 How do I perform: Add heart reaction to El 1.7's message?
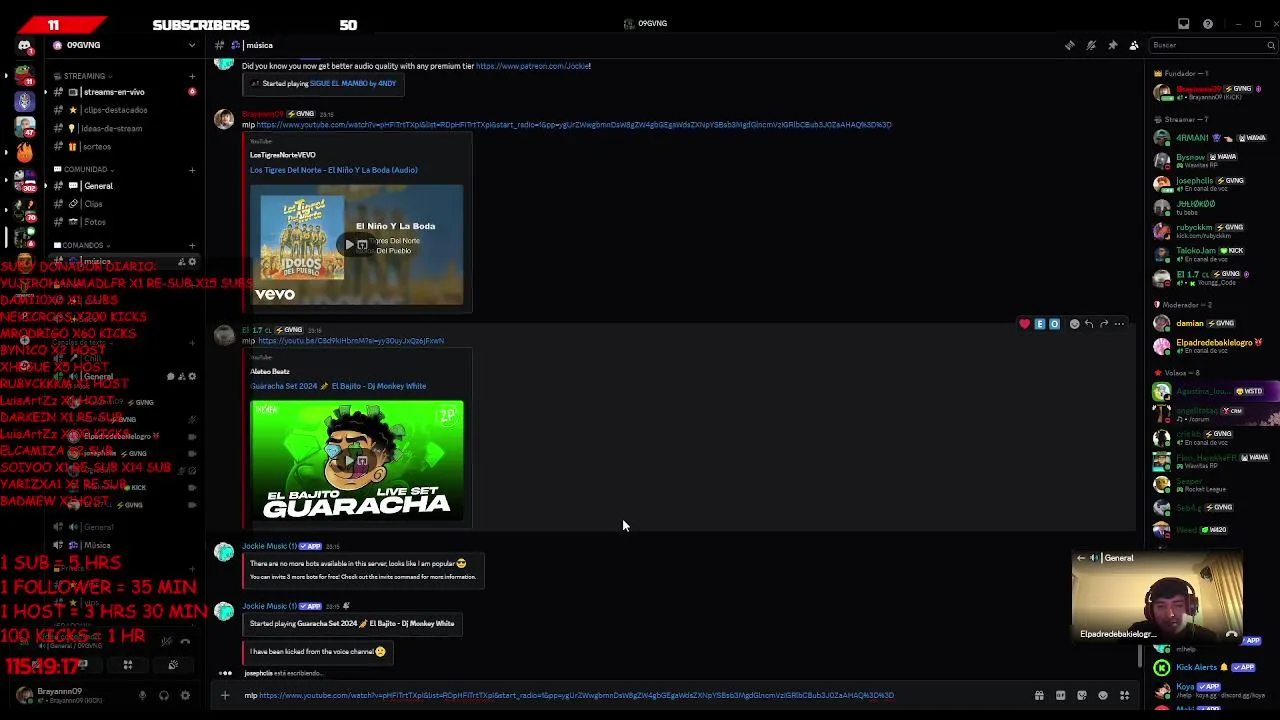[x=1024, y=324]
